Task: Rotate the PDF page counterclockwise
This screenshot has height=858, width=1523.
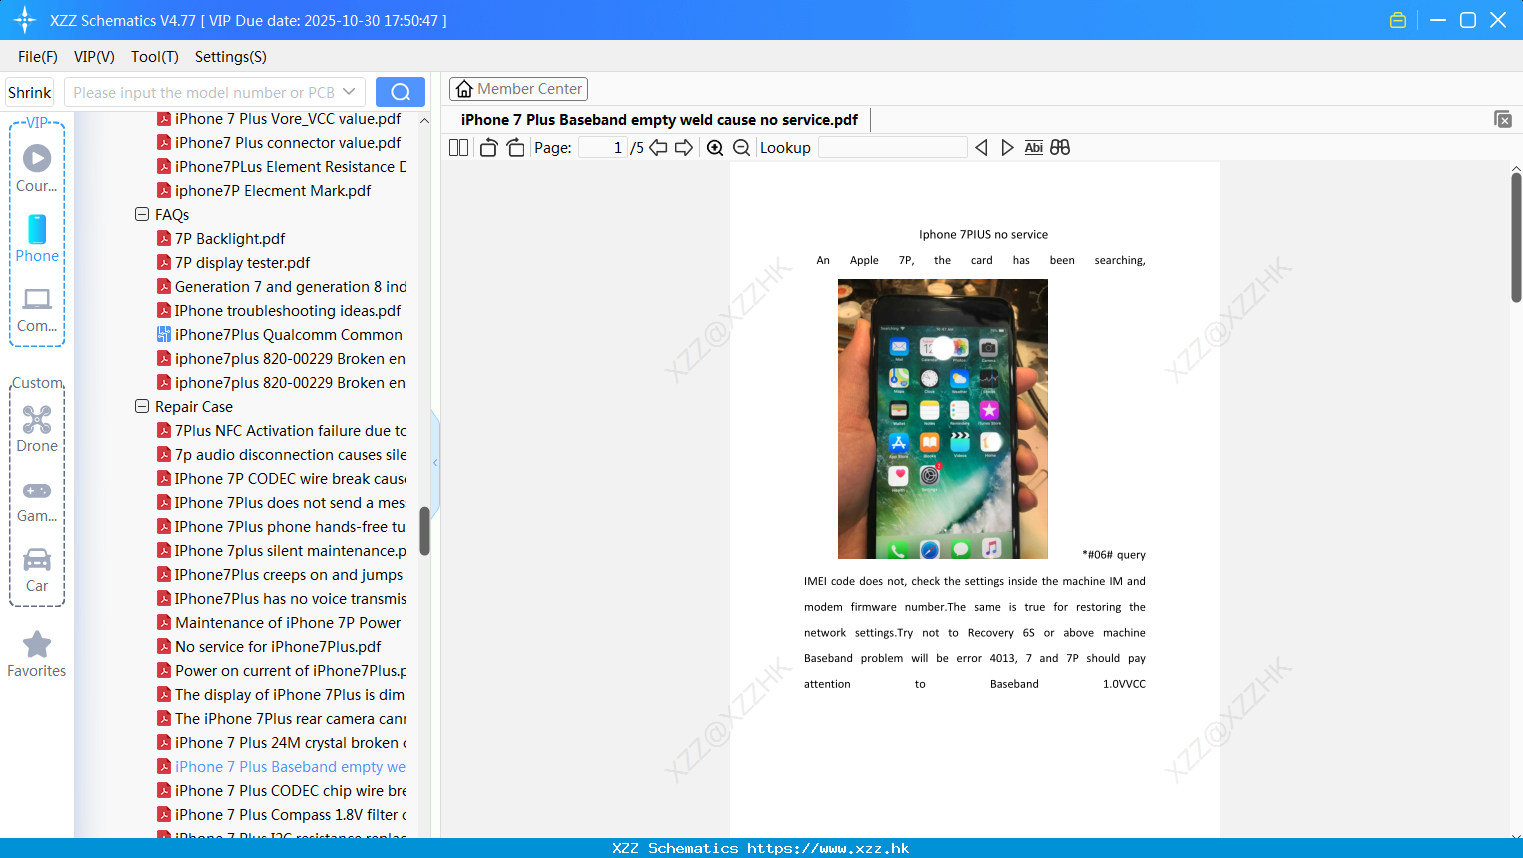Action: pos(488,148)
